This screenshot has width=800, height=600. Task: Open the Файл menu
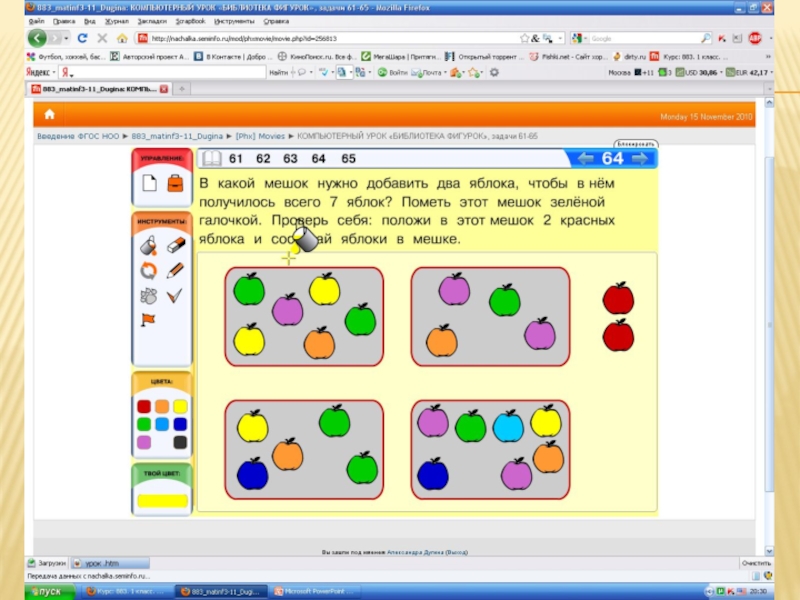[x=36, y=21]
